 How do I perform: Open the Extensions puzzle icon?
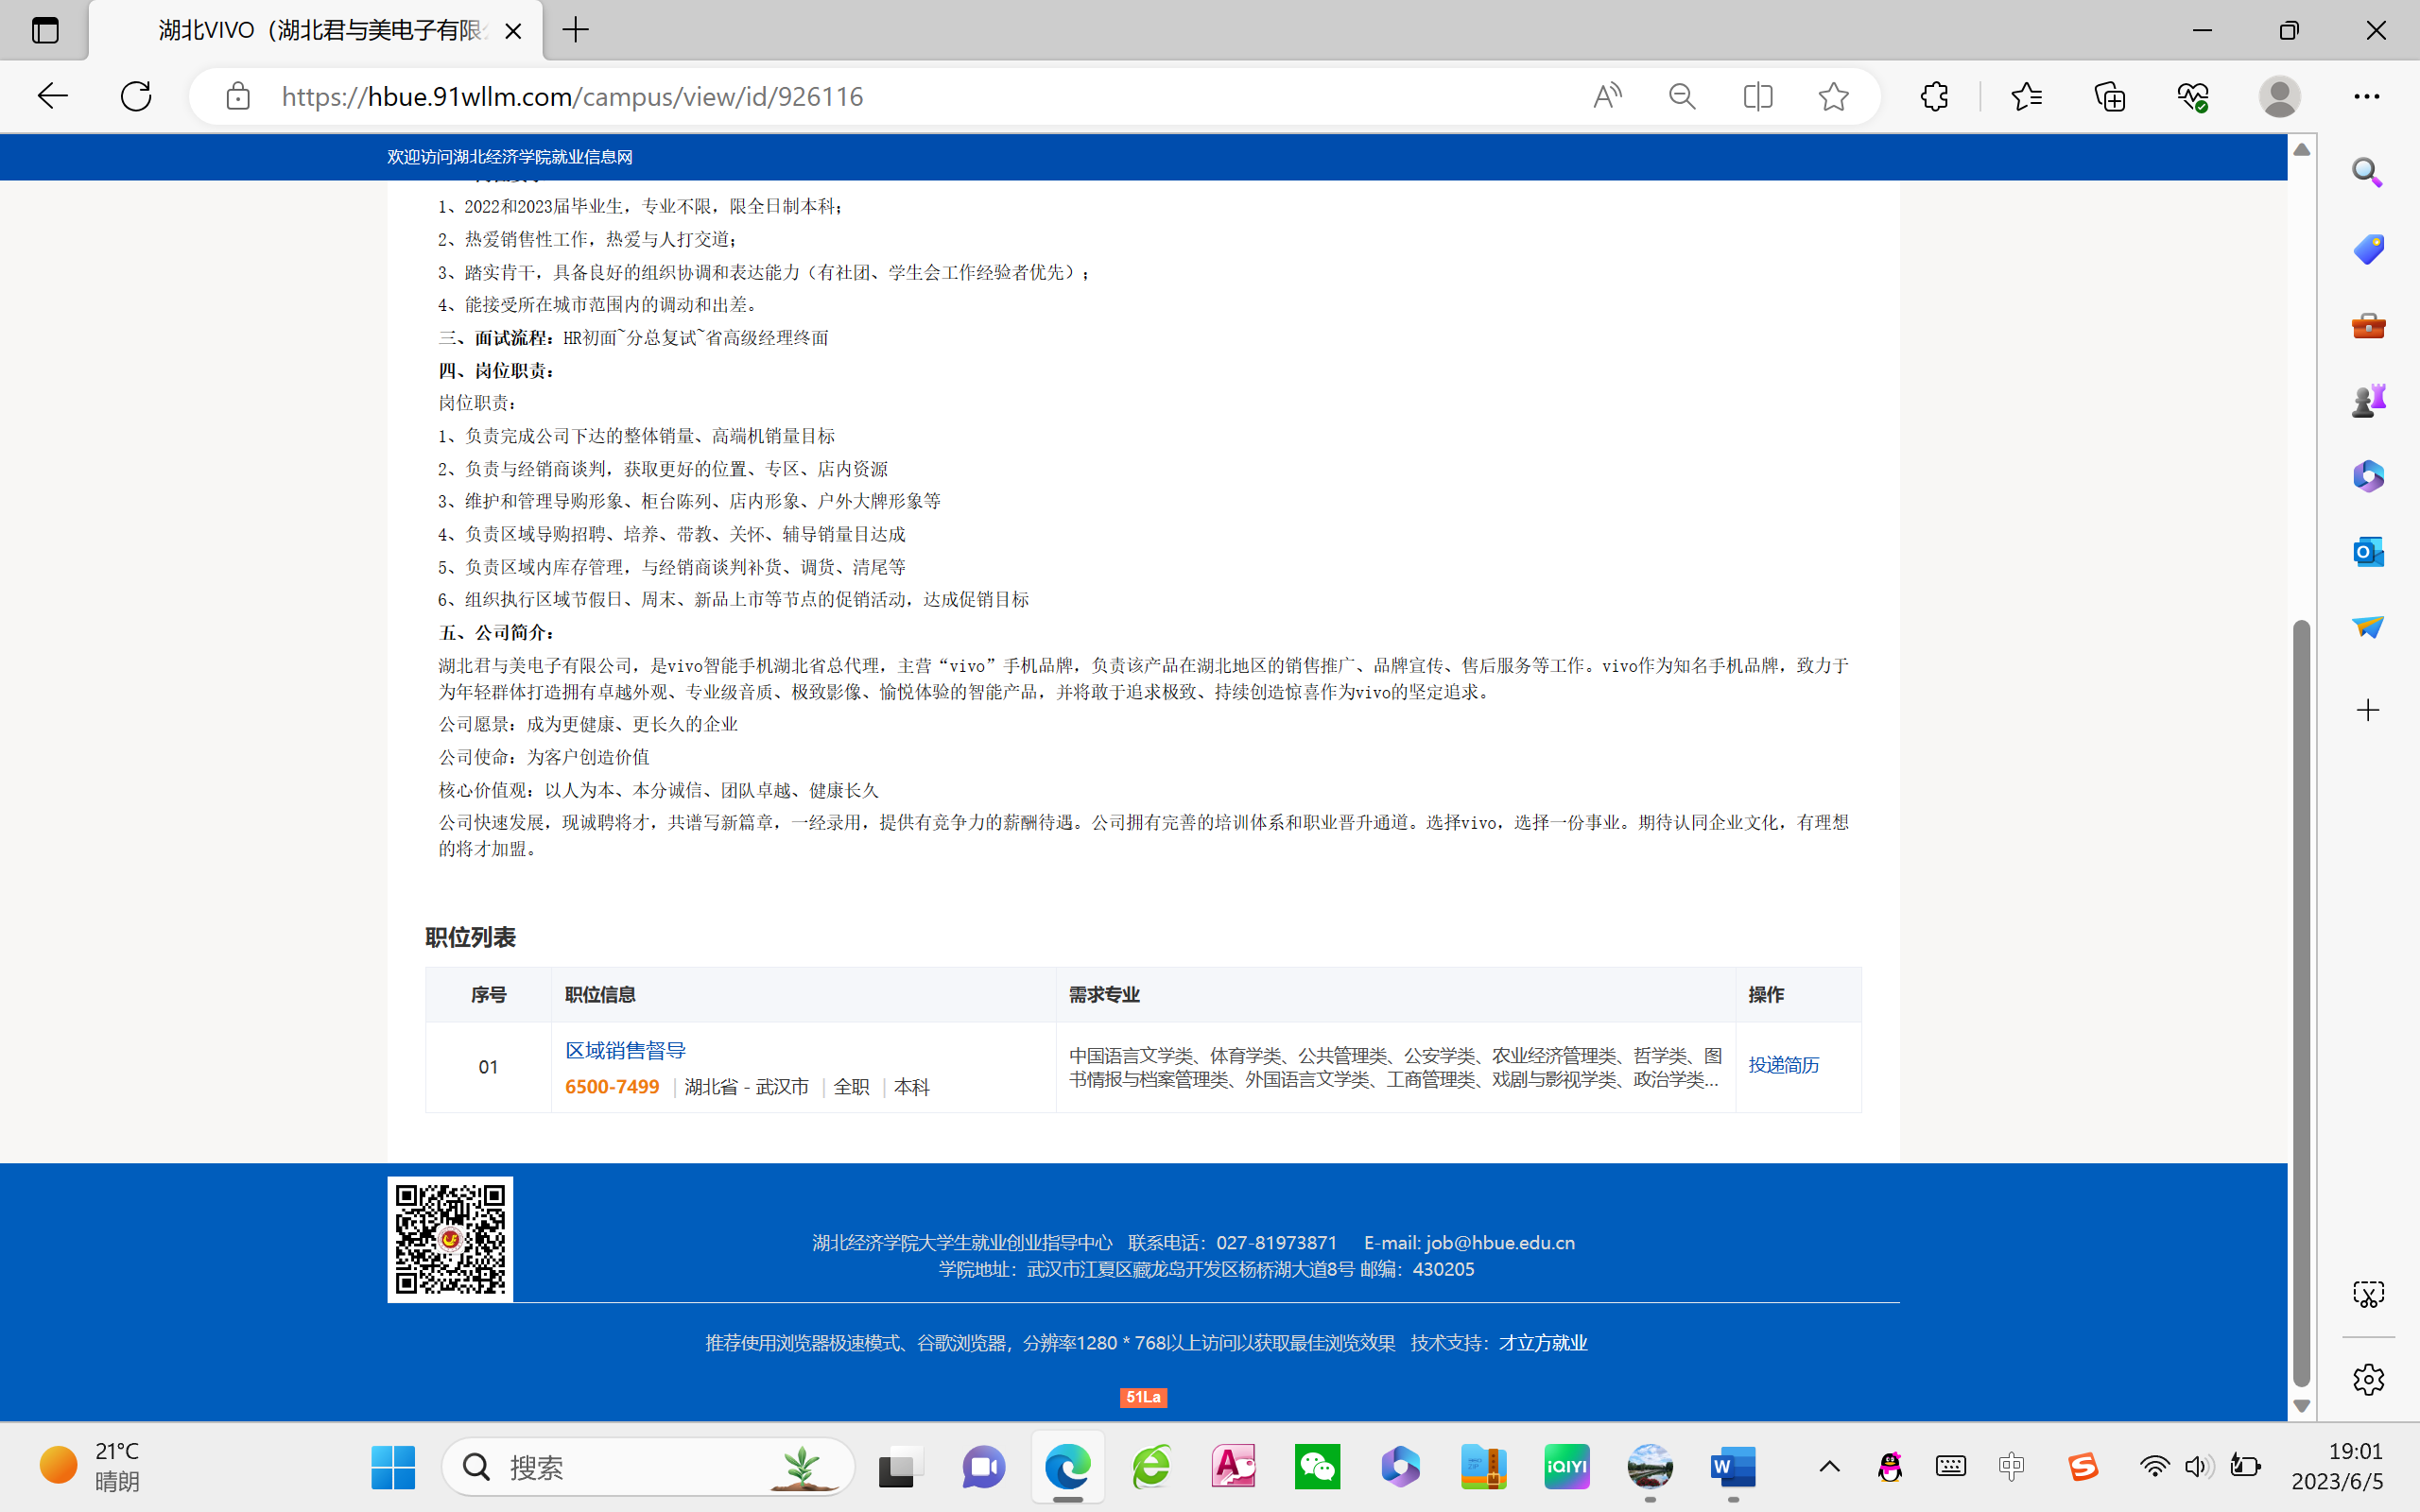pos(1934,96)
